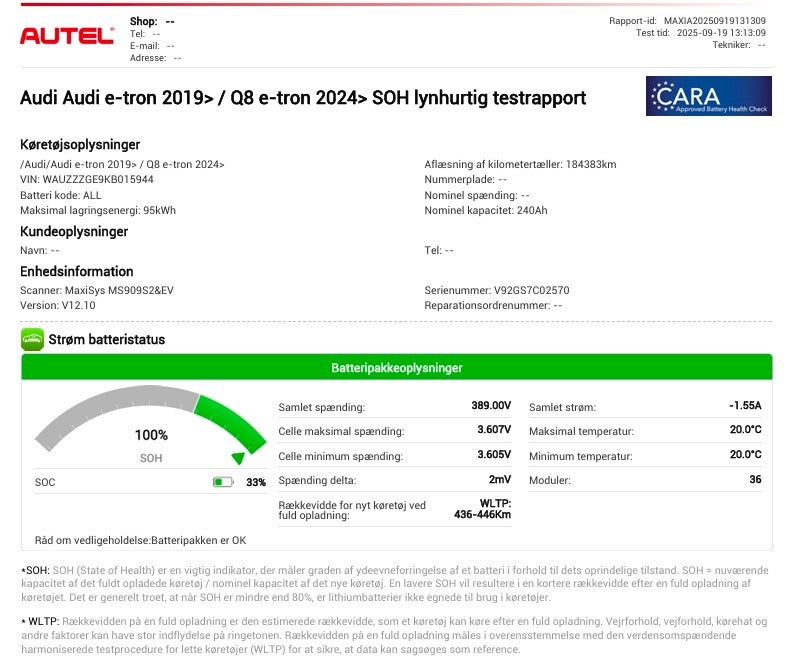Click the green car icon beside Strøm batteristatus

coord(32,340)
